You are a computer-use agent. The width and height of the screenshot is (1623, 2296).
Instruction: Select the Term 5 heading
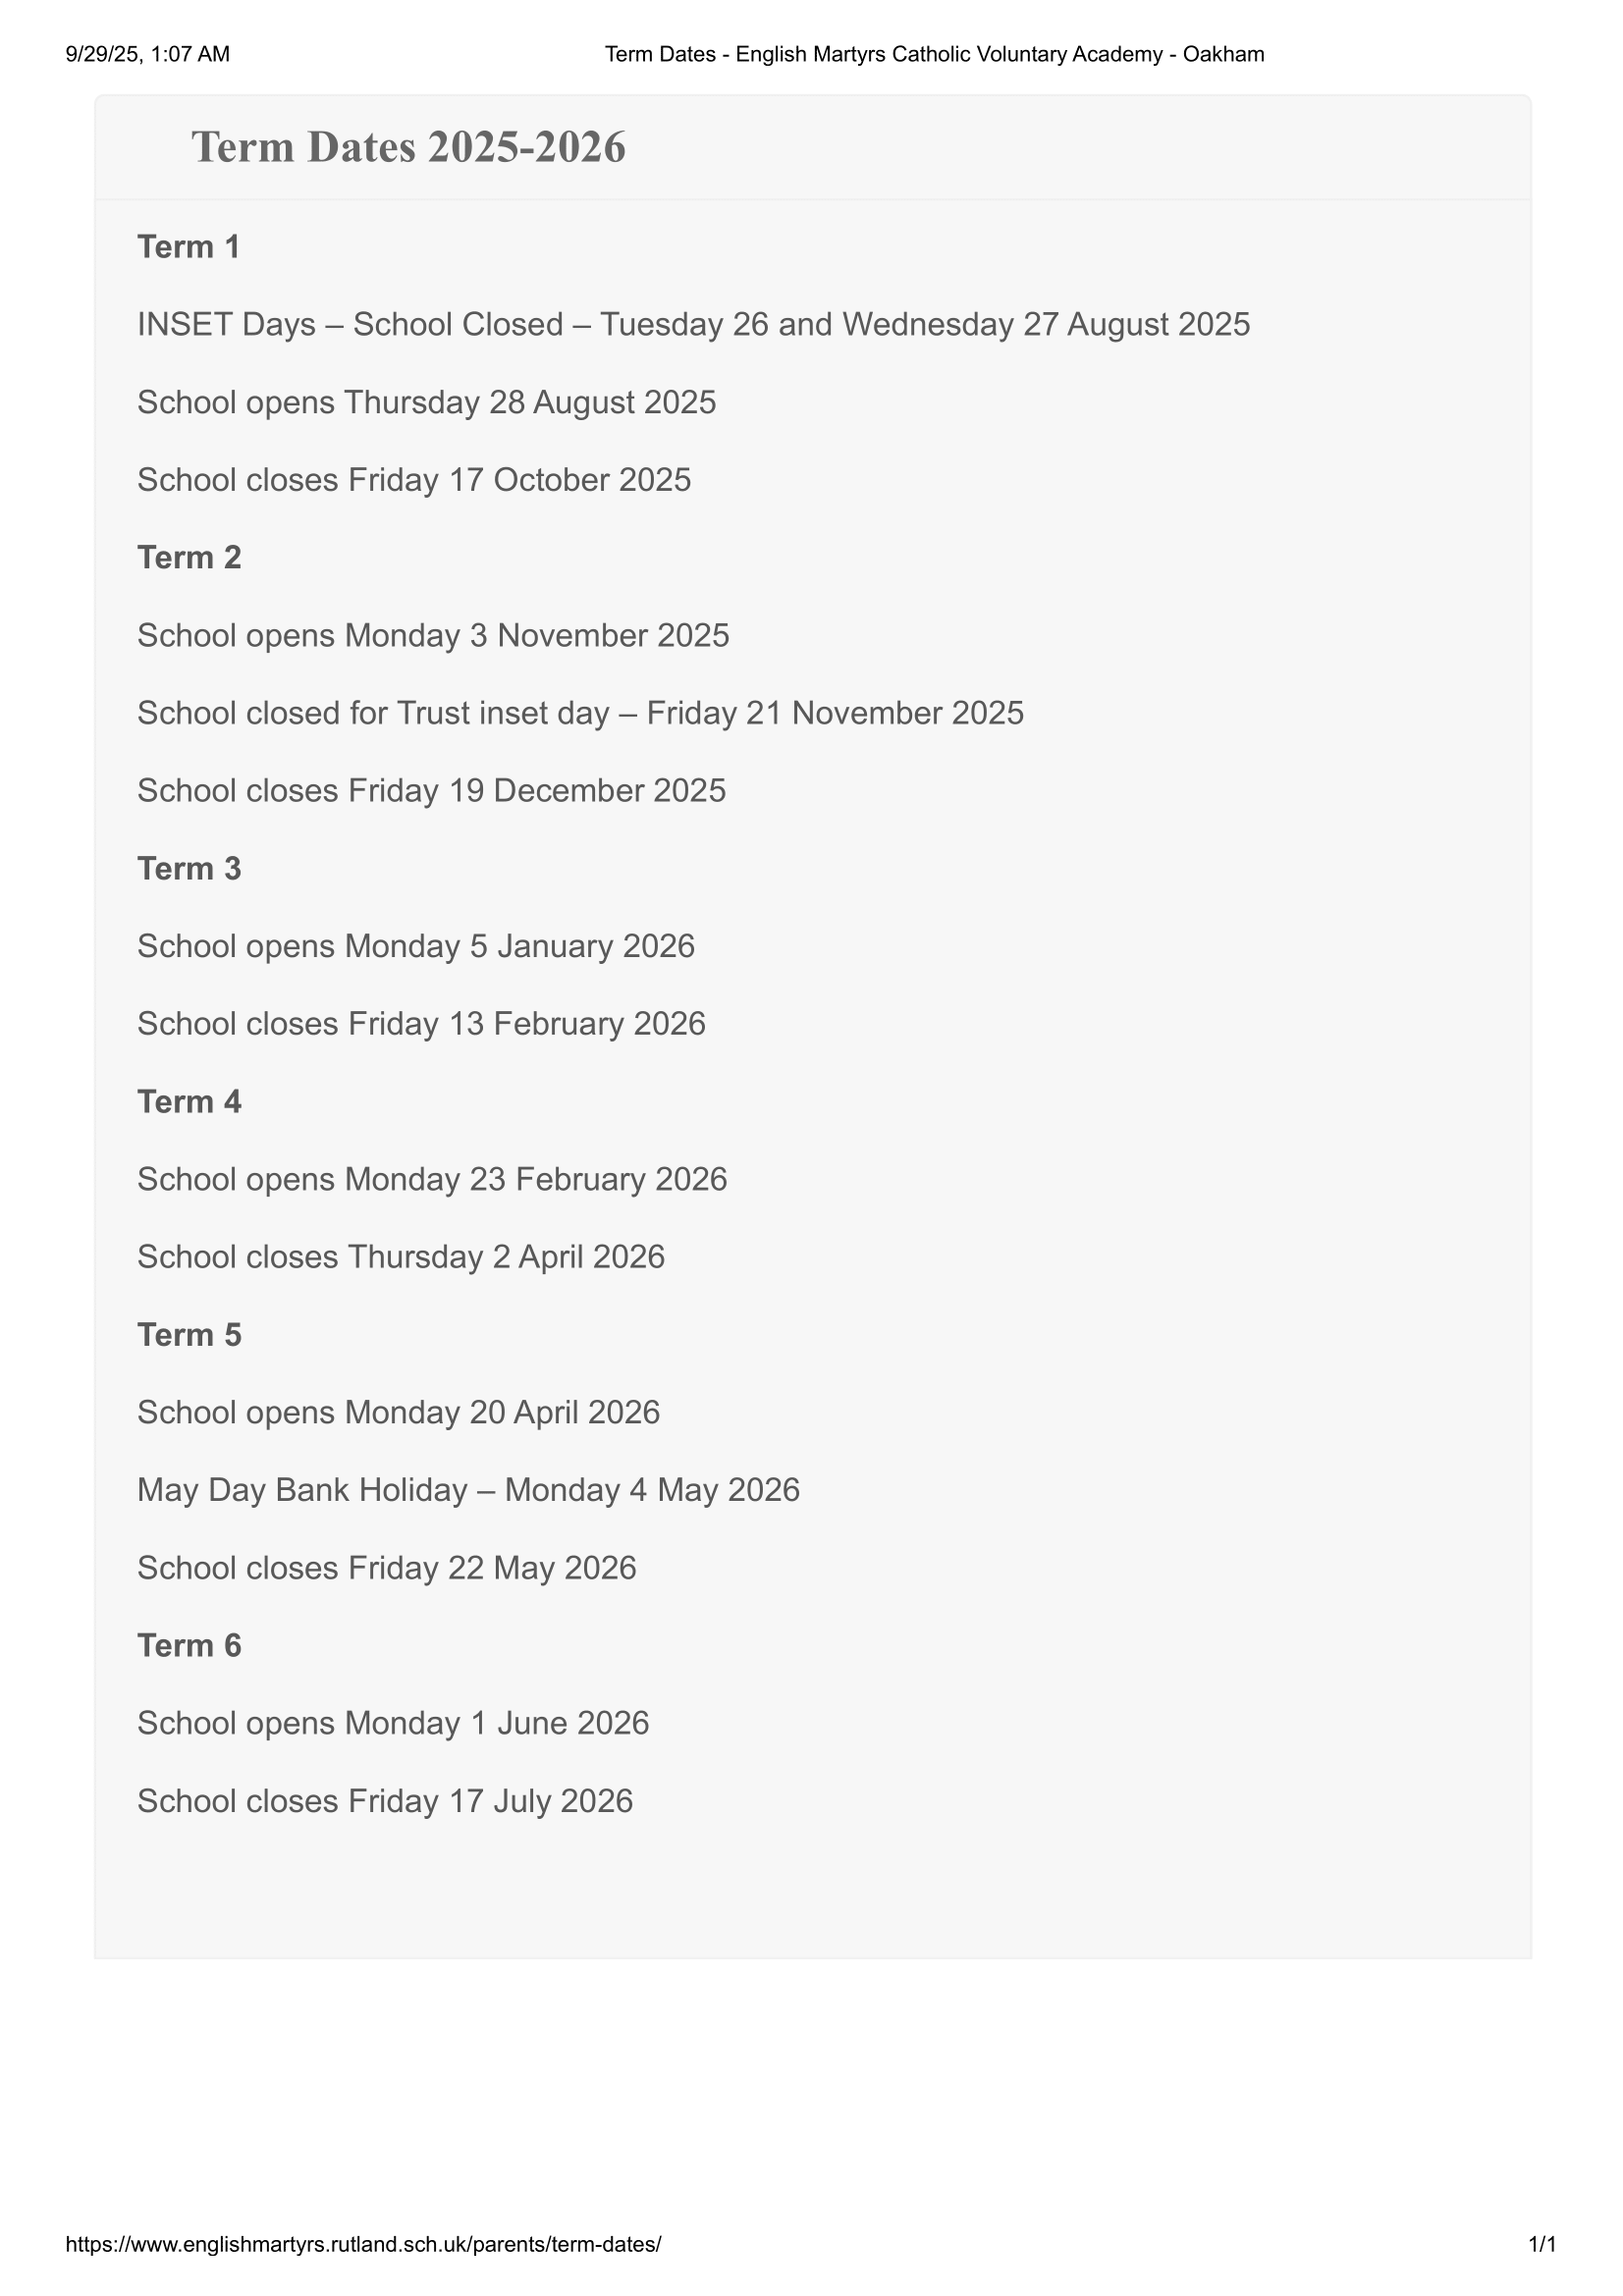[189, 1335]
